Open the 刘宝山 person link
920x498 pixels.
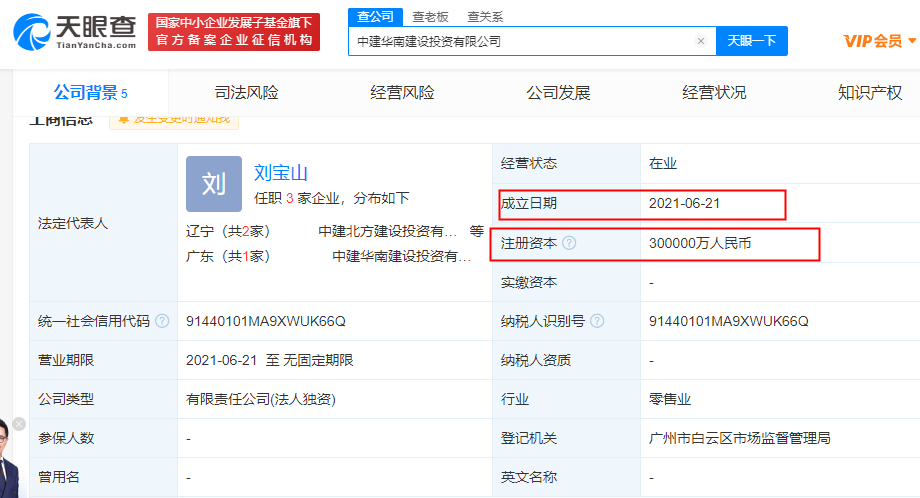[x=281, y=172]
